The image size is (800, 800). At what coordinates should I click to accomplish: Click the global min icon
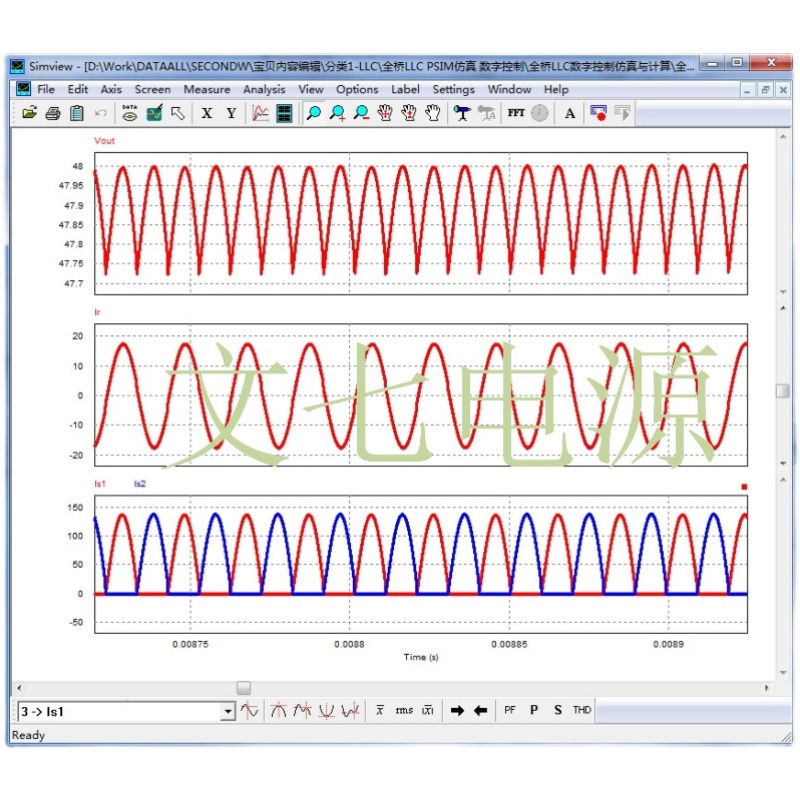[327, 710]
